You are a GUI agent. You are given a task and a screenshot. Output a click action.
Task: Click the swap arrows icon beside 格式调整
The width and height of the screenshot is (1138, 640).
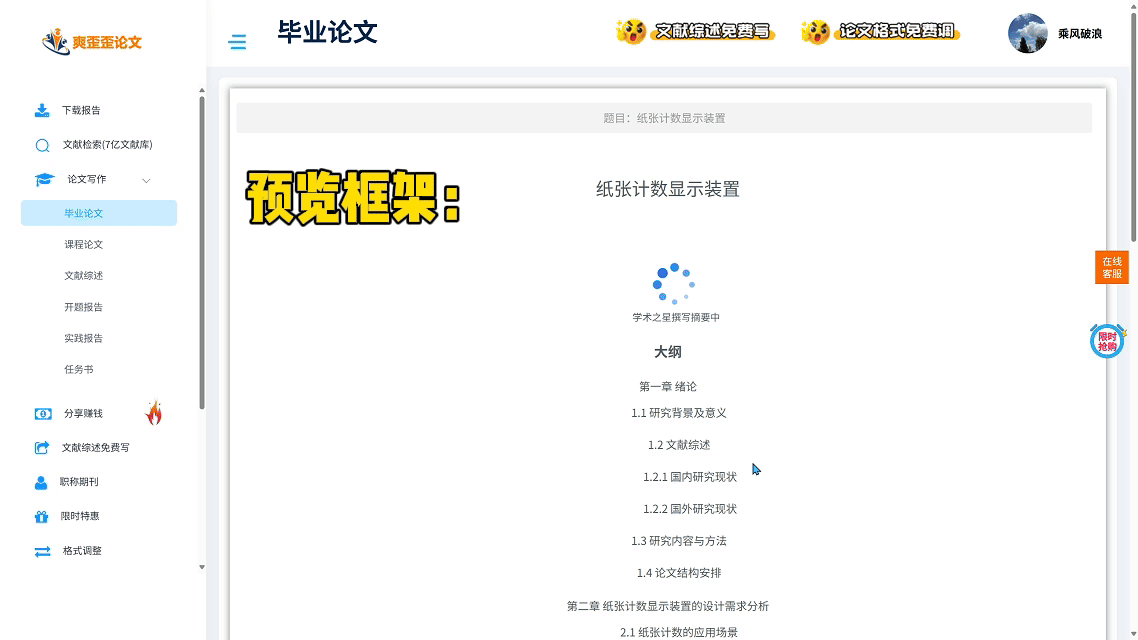tap(42, 551)
